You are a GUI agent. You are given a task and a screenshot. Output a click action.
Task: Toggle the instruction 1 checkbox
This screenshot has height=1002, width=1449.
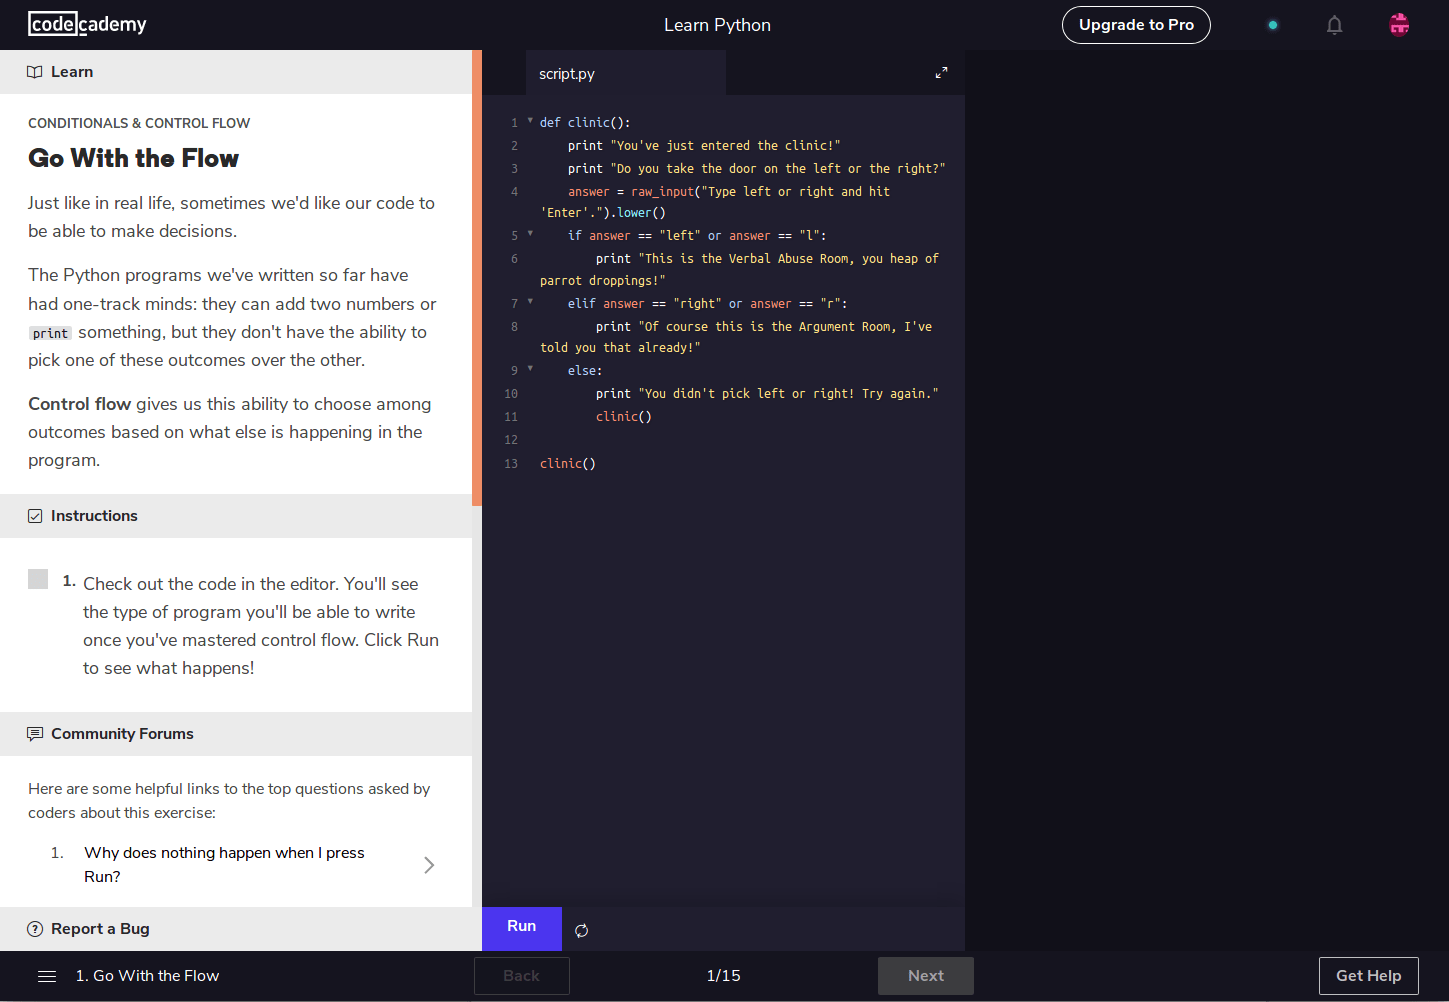38,579
